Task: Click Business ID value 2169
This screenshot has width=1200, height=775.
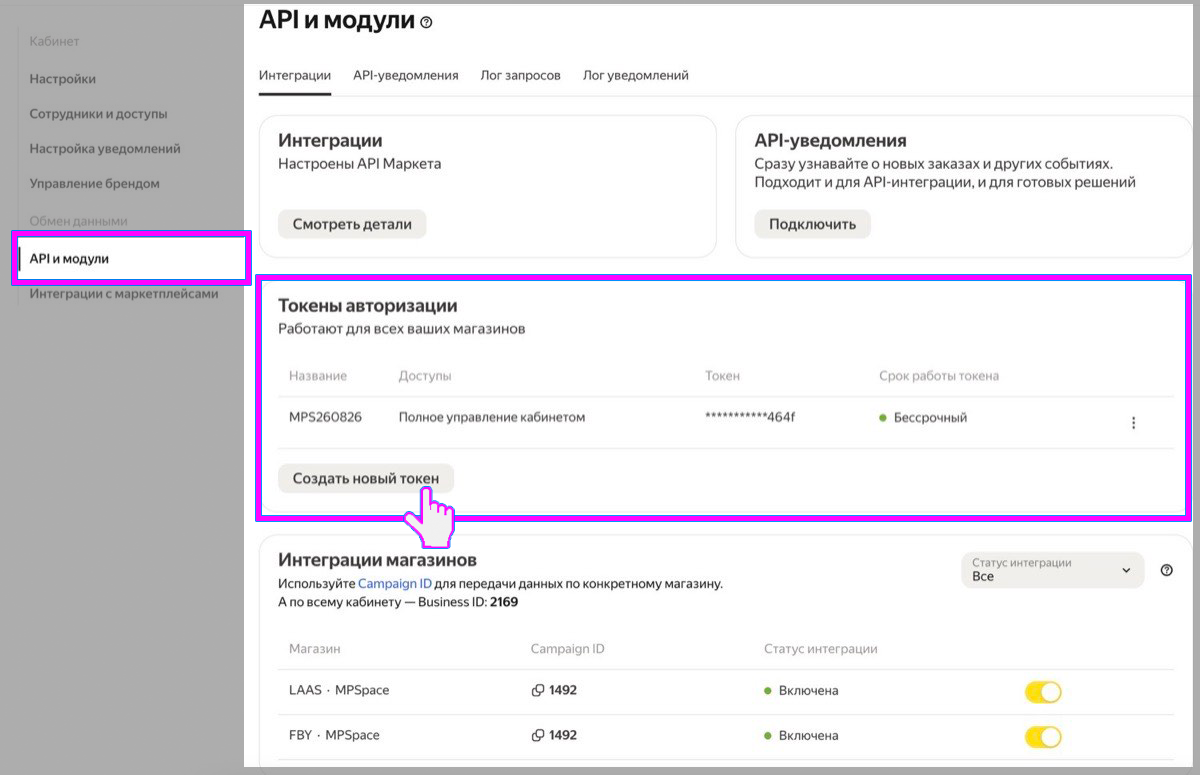Action: 504,602
